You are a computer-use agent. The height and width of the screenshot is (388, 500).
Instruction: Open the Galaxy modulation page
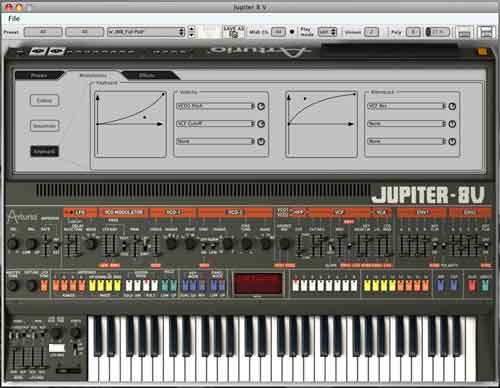45,100
